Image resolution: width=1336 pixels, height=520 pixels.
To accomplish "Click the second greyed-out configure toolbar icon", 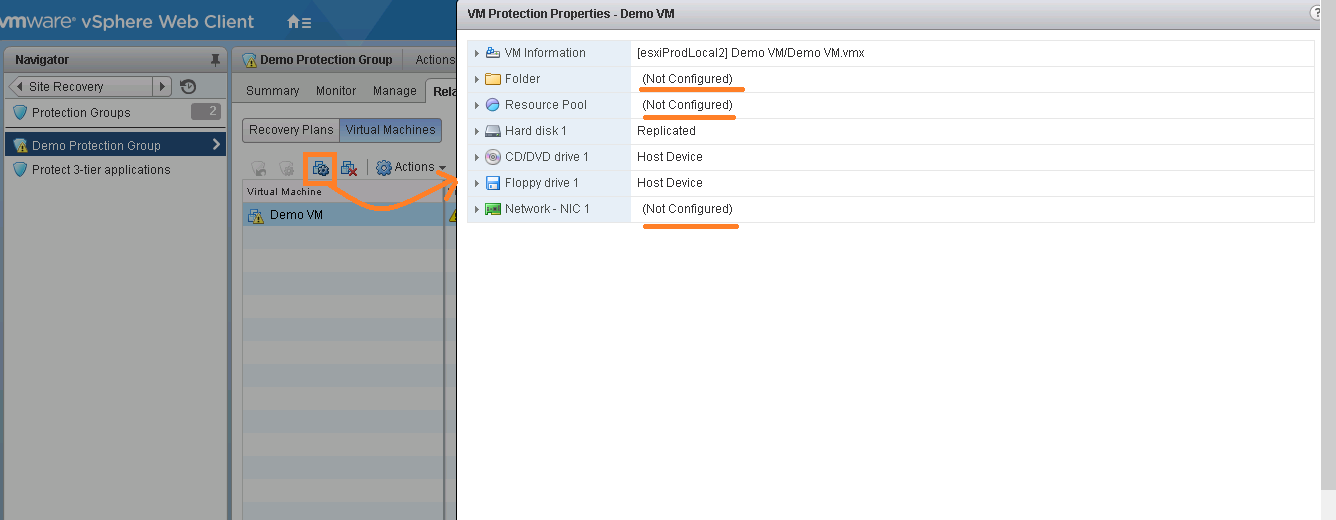I will [x=287, y=168].
